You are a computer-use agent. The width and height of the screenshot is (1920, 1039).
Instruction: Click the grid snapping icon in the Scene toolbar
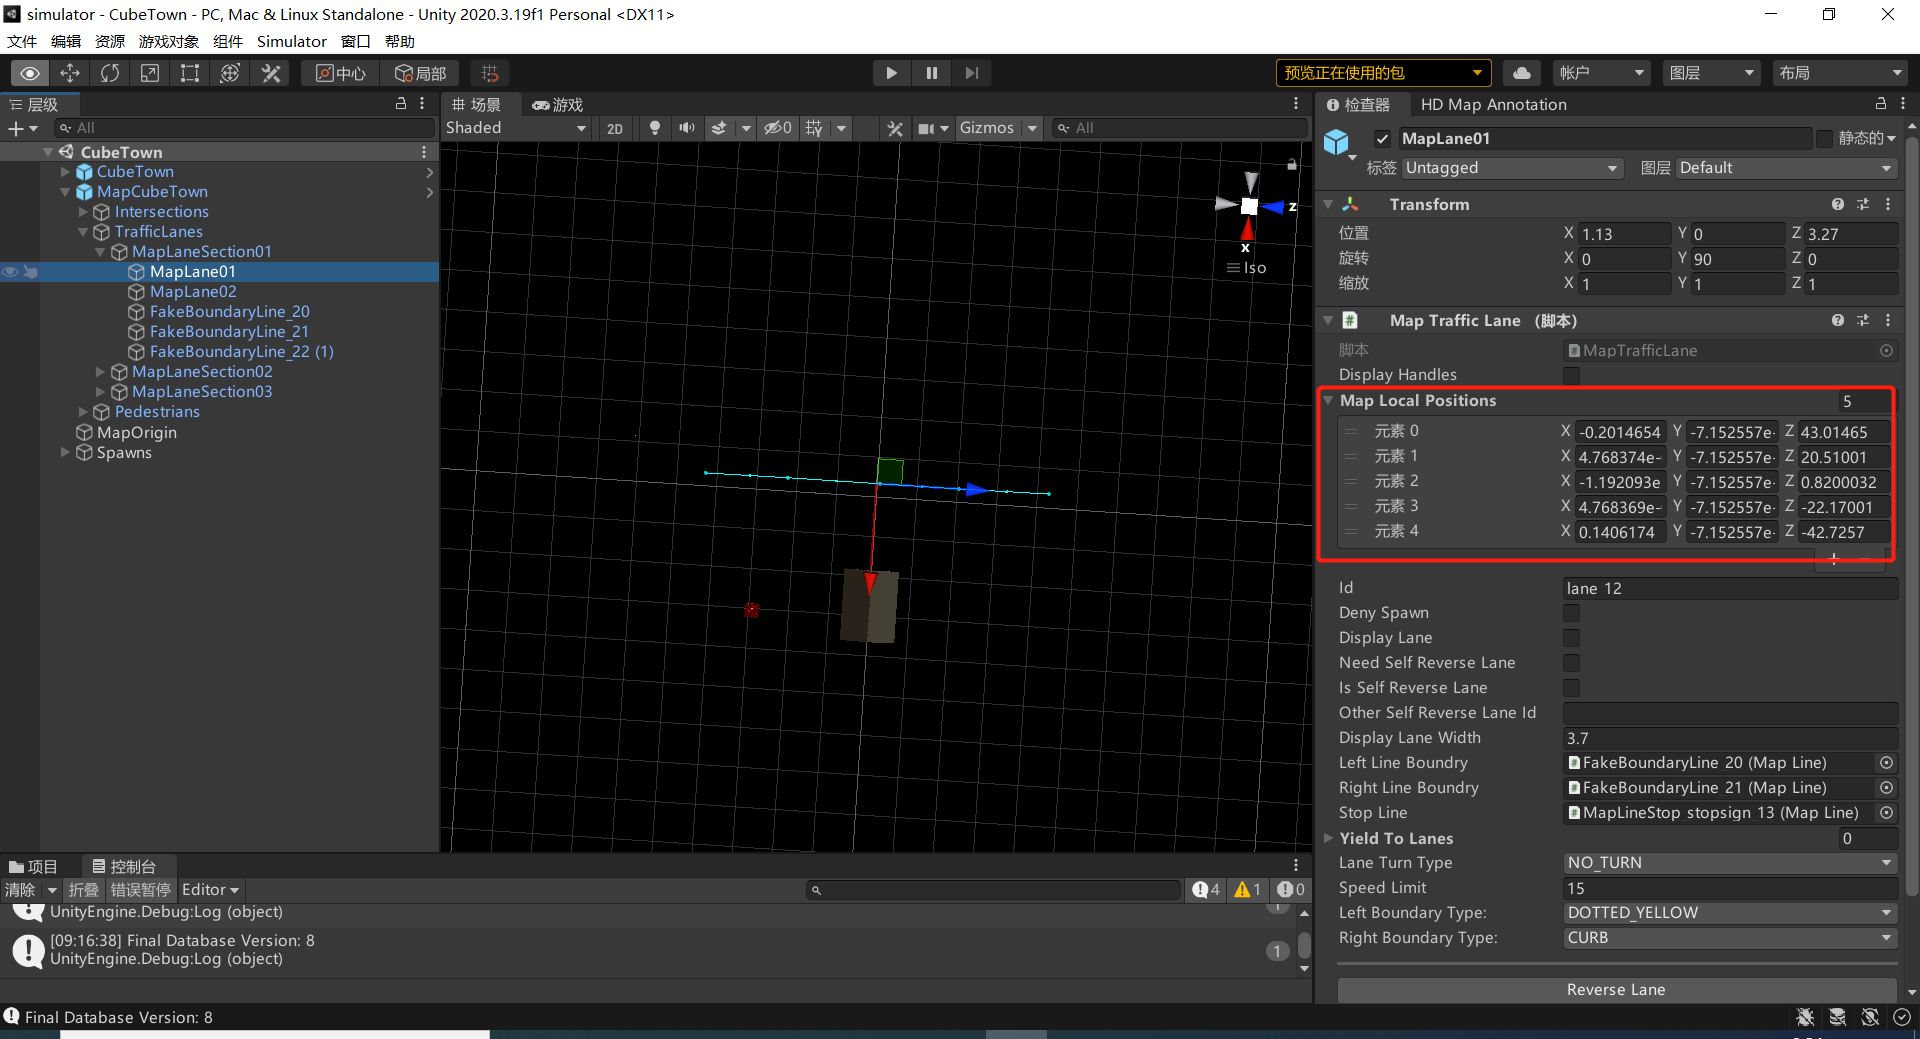pos(489,72)
